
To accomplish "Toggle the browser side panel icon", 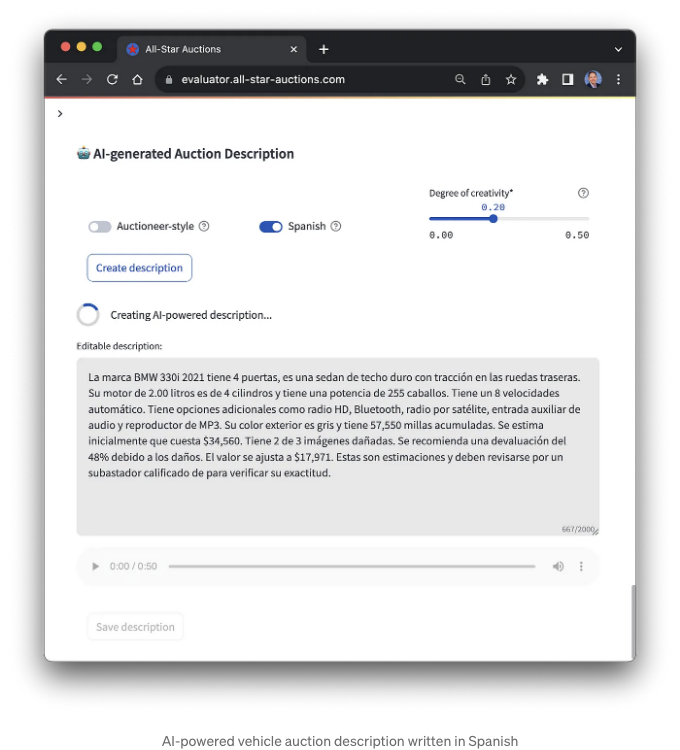I will (568, 79).
